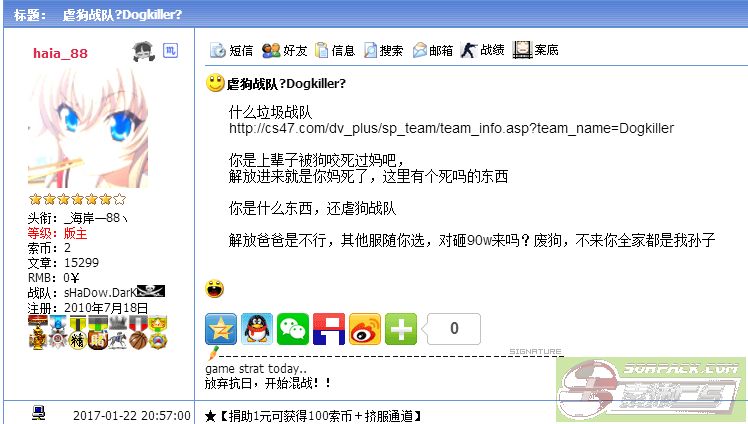
Task: Click the share count box
Action: click(454, 329)
